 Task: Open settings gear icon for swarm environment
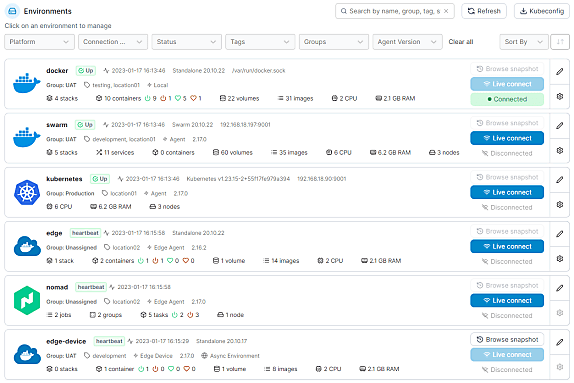[559, 150]
